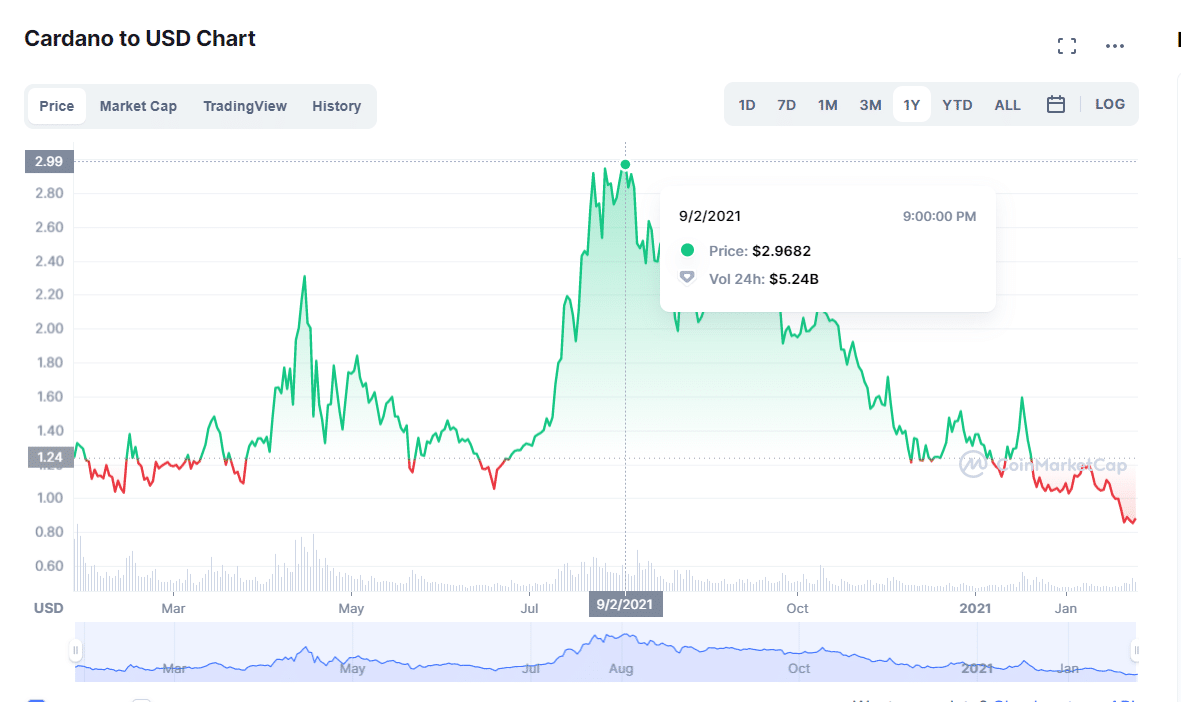This screenshot has height=702, width=1181.
Task: Switch to the Price tab
Action: (56, 106)
